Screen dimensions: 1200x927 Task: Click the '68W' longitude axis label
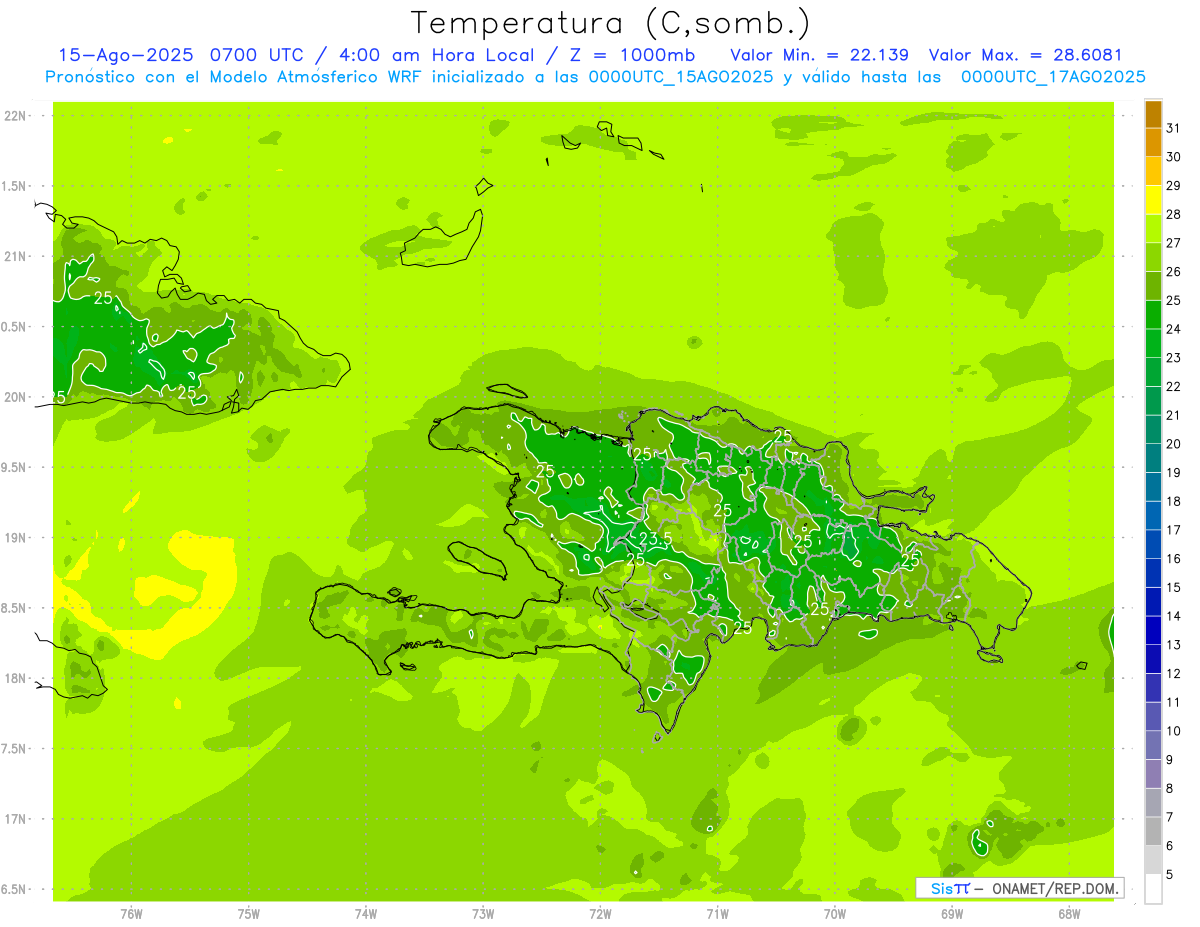click(x=1069, y=913)
